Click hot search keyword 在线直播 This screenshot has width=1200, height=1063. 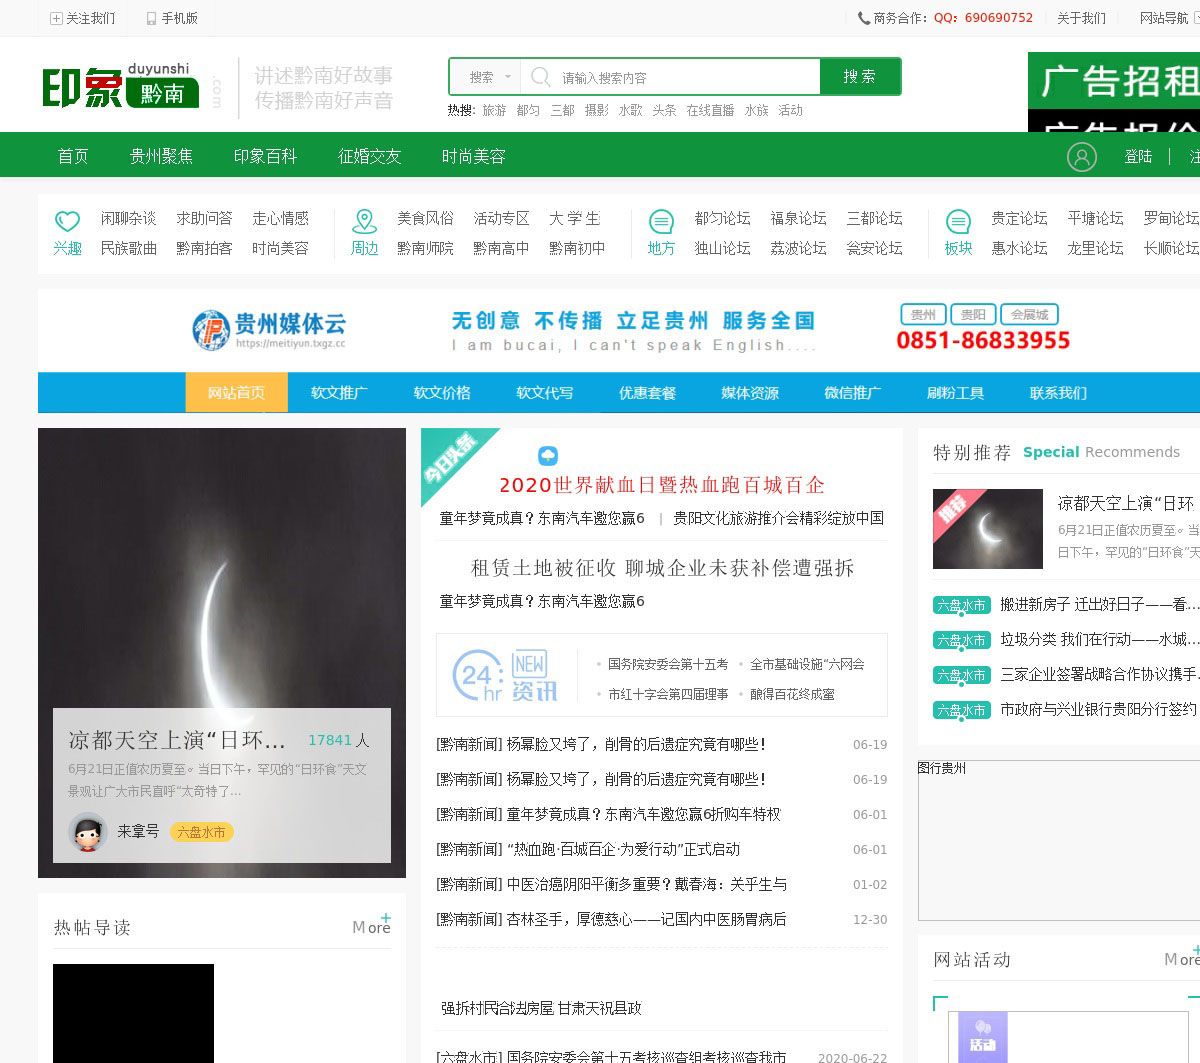pos(710,110)
